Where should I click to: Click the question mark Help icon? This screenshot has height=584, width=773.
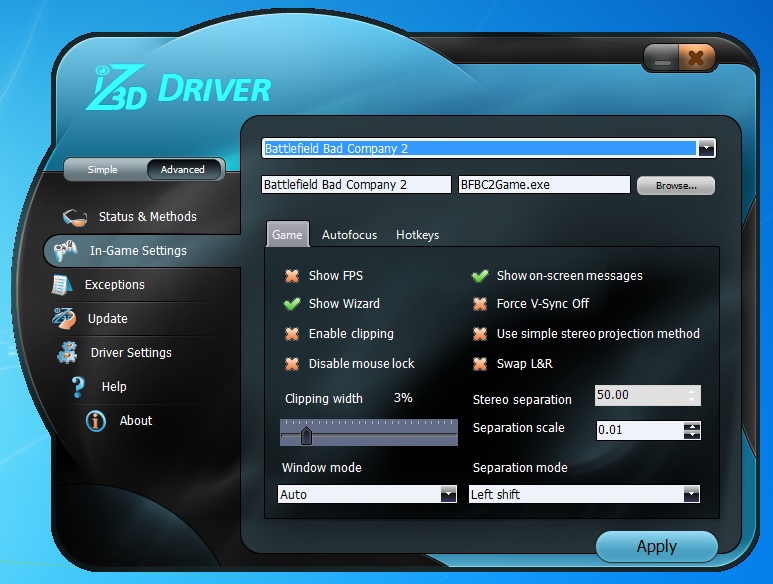[78, 387]
